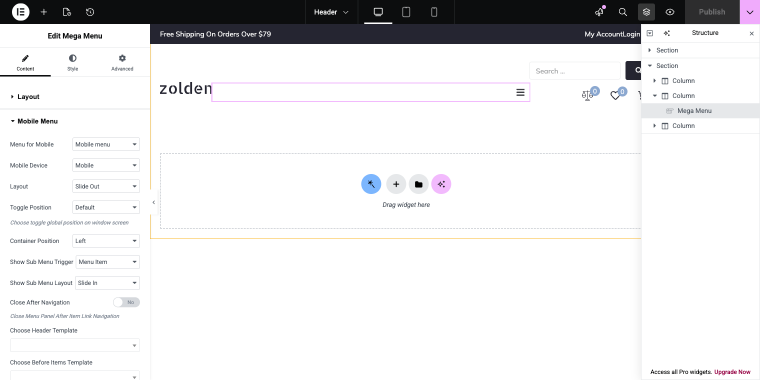Click the Publish button

pos(712,12)
